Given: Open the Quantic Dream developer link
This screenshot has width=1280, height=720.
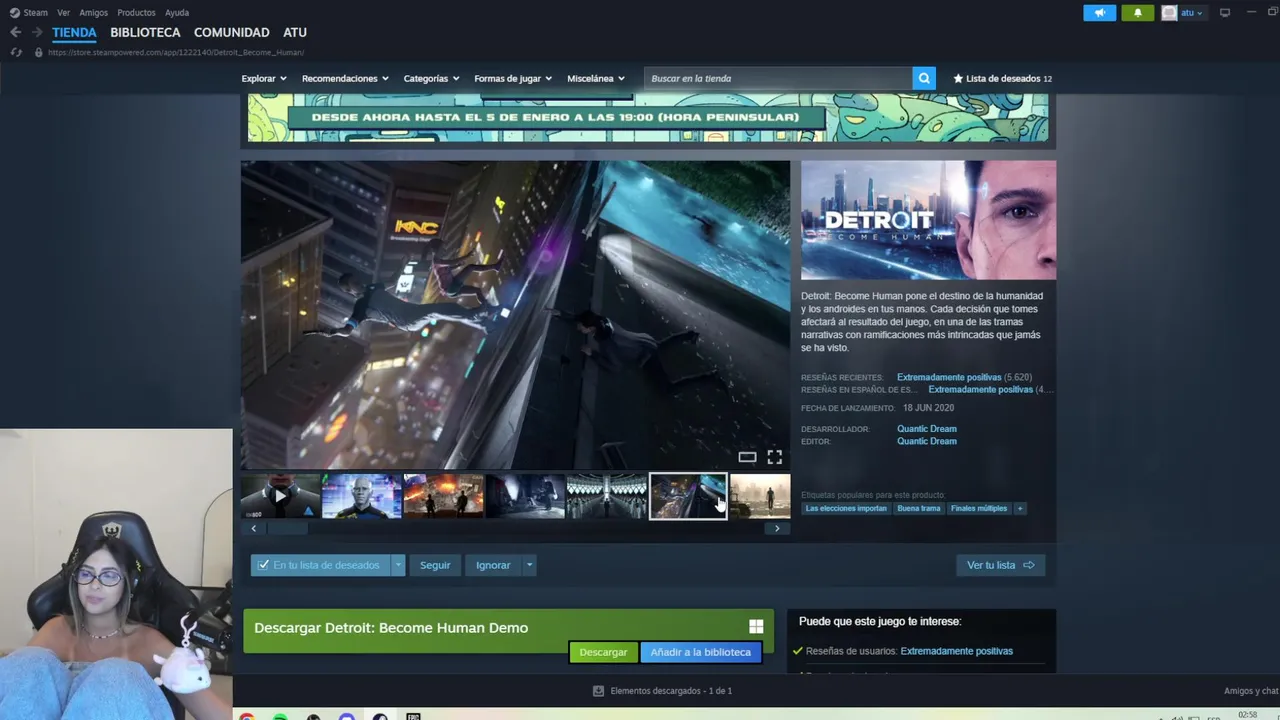Looking at the screenshot, I should pos(926,429).
